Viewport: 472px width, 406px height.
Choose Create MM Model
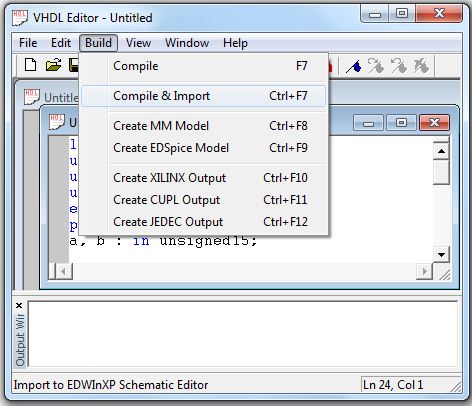click(203, 126)
